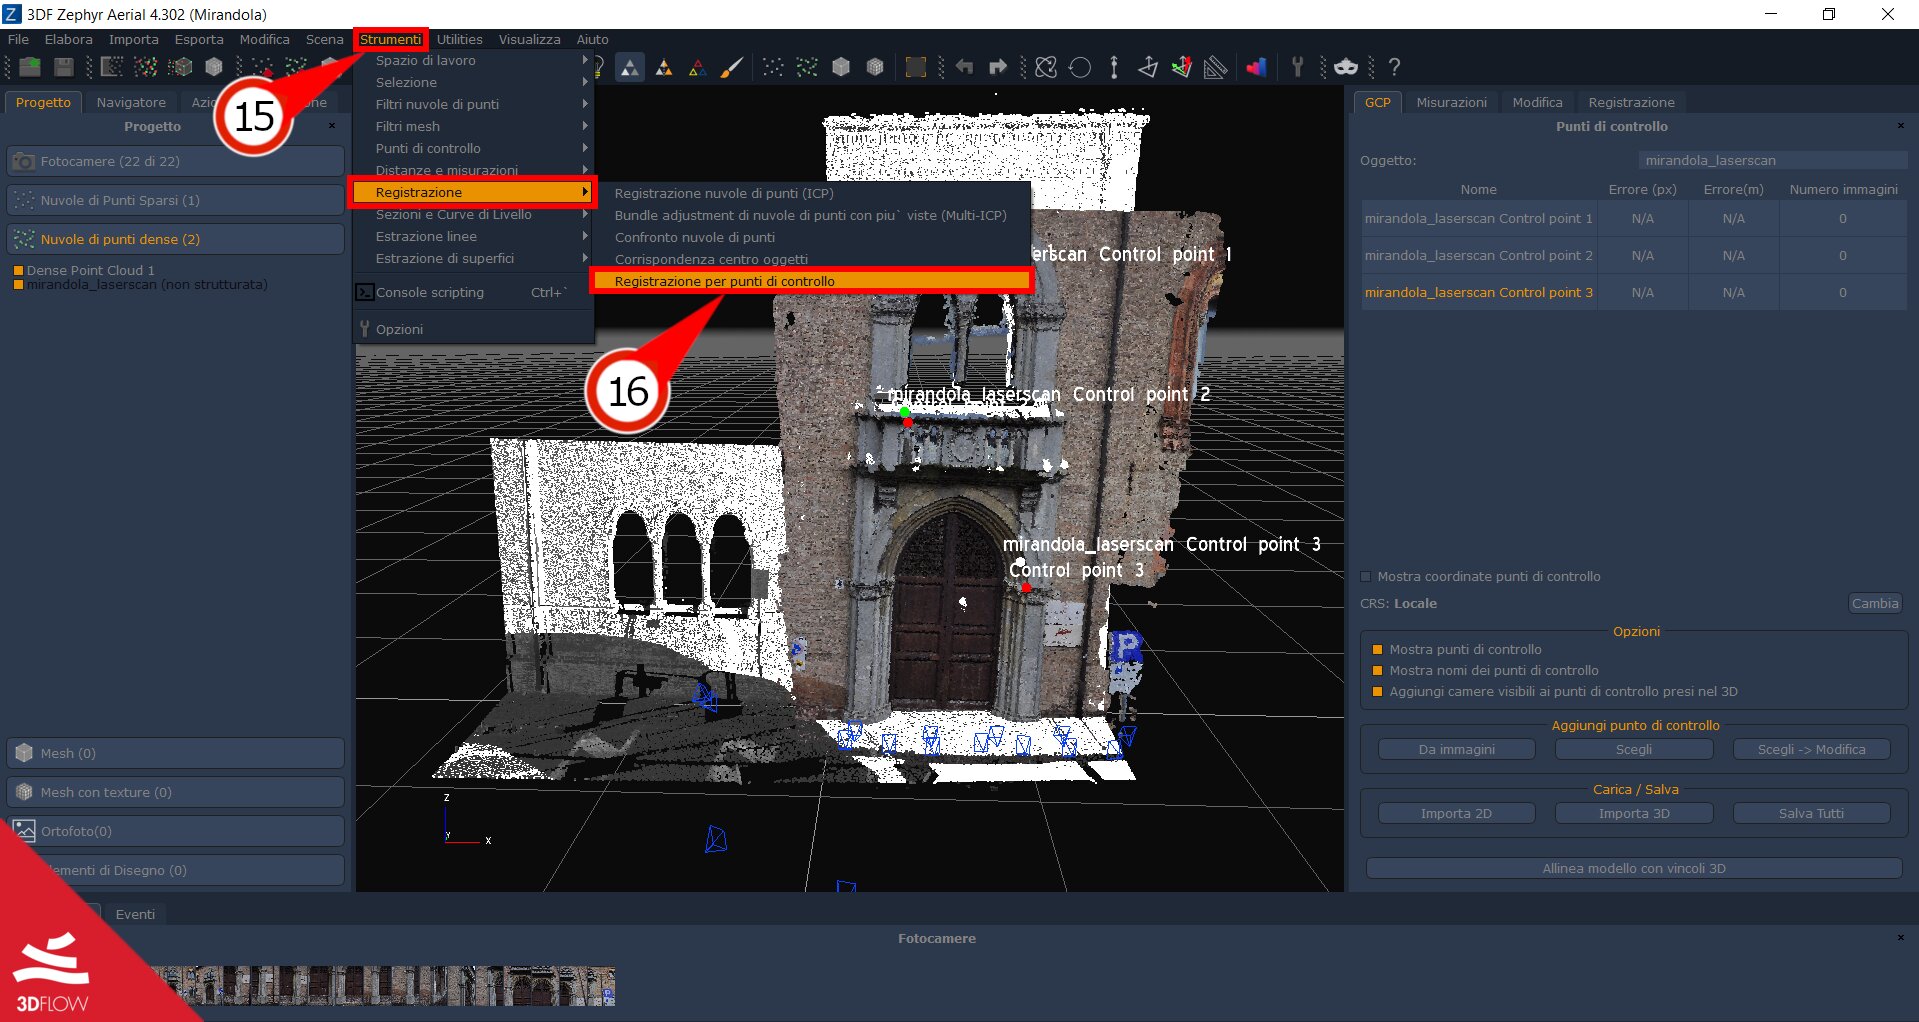Toggle the bounding box square icon
Viewport: 1919px width, 1022px height.
pos(915,67)
